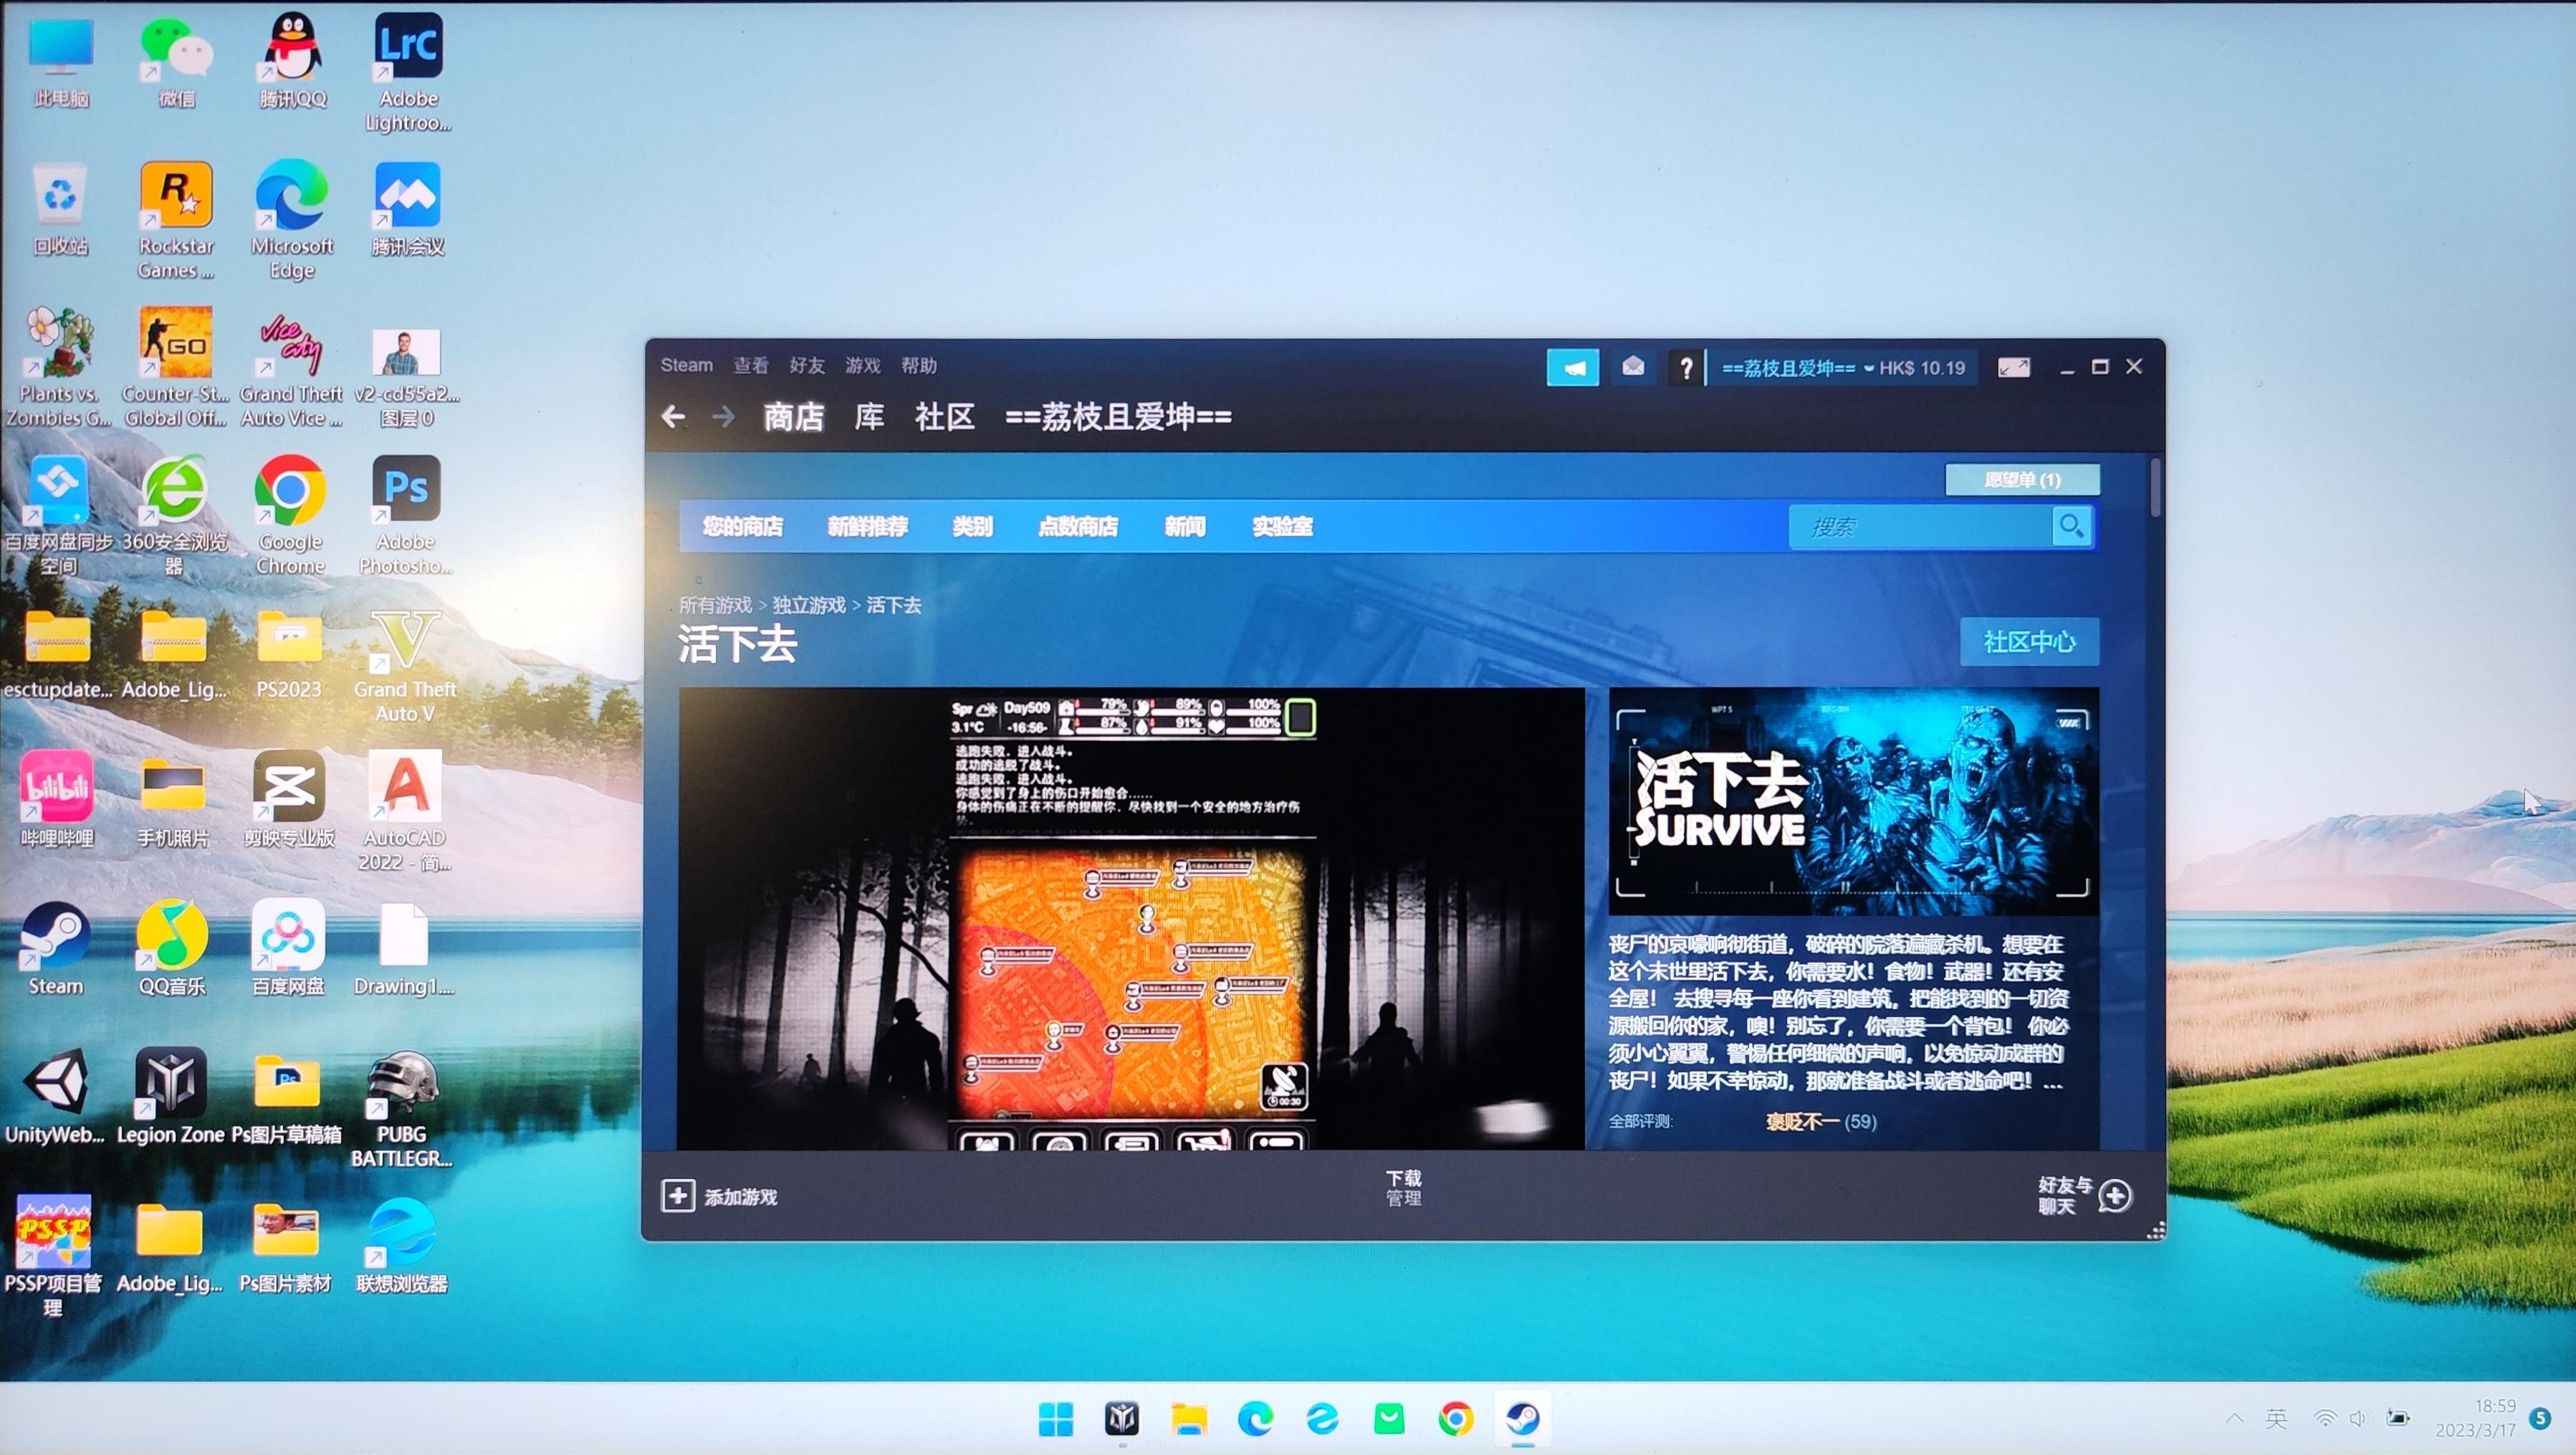This screenshot has height=1455, width=2576.
Task: Open the 类别 categories menu
Action: [x=972, y=526]
